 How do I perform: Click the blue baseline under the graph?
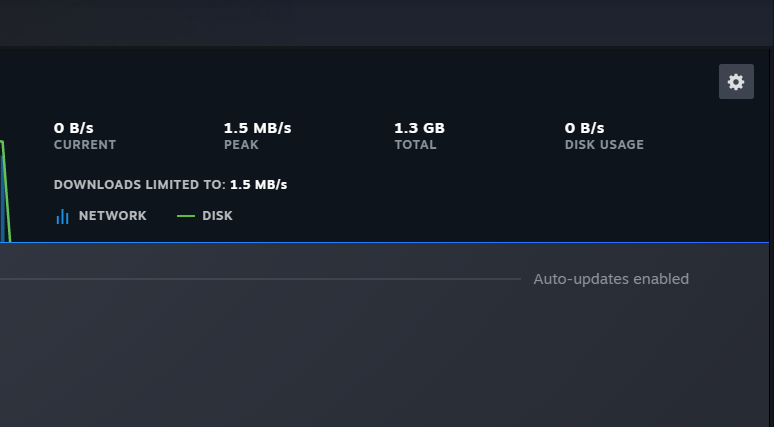point(400,243)
